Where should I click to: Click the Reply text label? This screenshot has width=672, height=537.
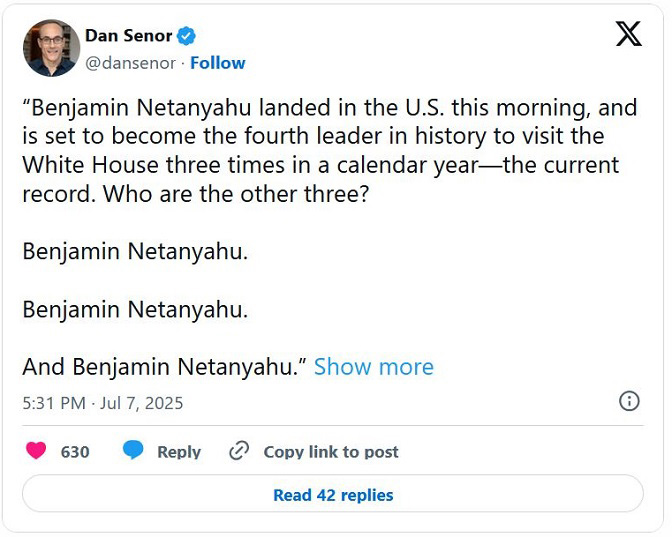179,452
